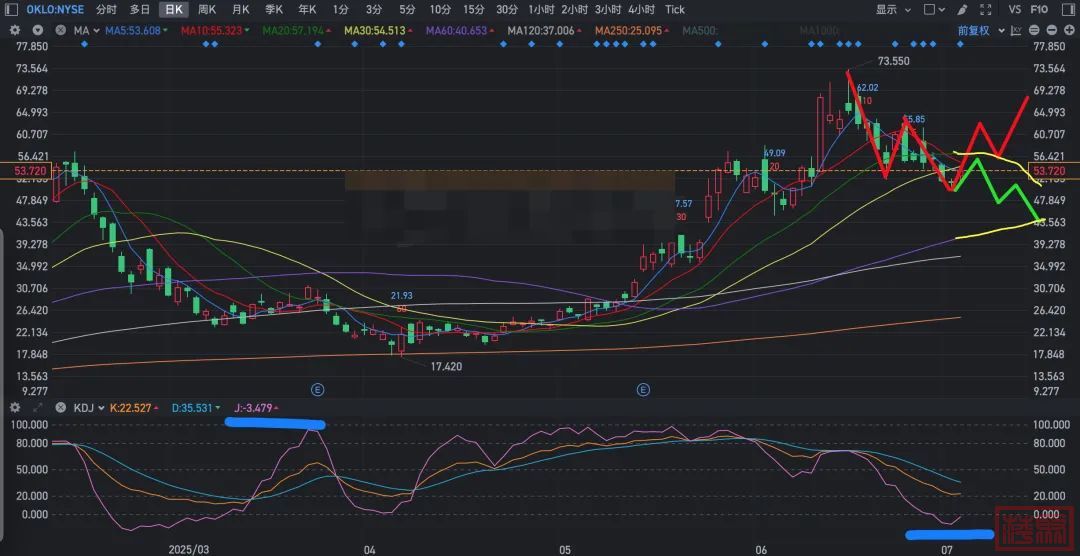1080x556 pixels.
Task: Open the 前复权 adjustment dropdown
Action: click(x=978, y=30)
